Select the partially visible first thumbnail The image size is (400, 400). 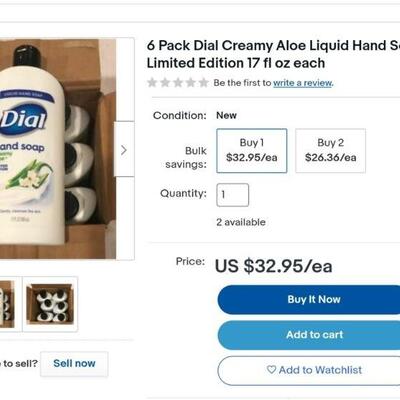(x=7, y=304)
